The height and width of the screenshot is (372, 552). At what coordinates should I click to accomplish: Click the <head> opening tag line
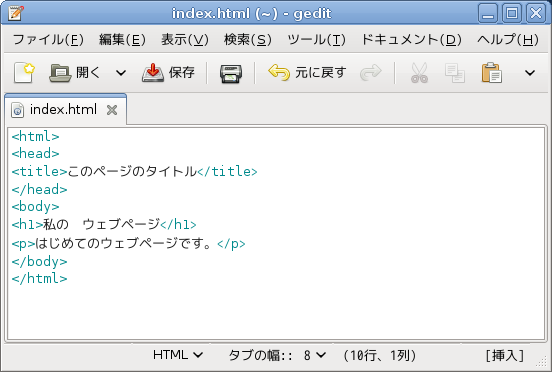tap(35, 153)
